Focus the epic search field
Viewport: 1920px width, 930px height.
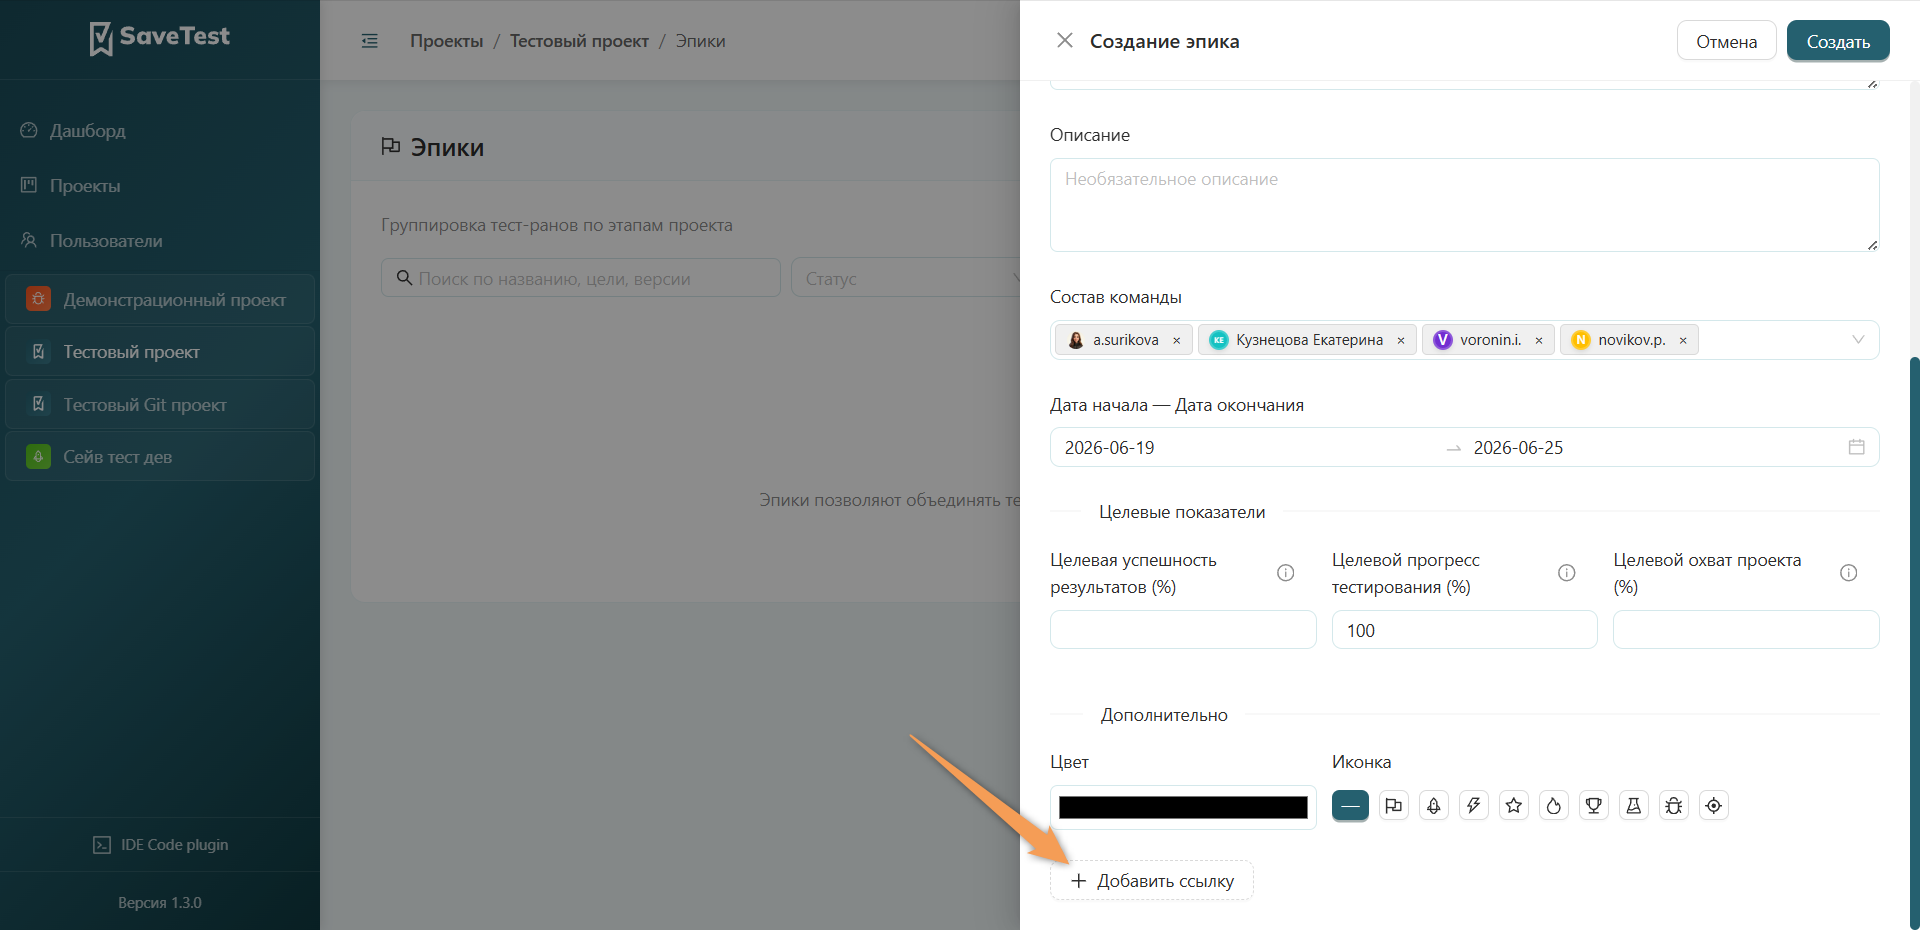point(580,278)
